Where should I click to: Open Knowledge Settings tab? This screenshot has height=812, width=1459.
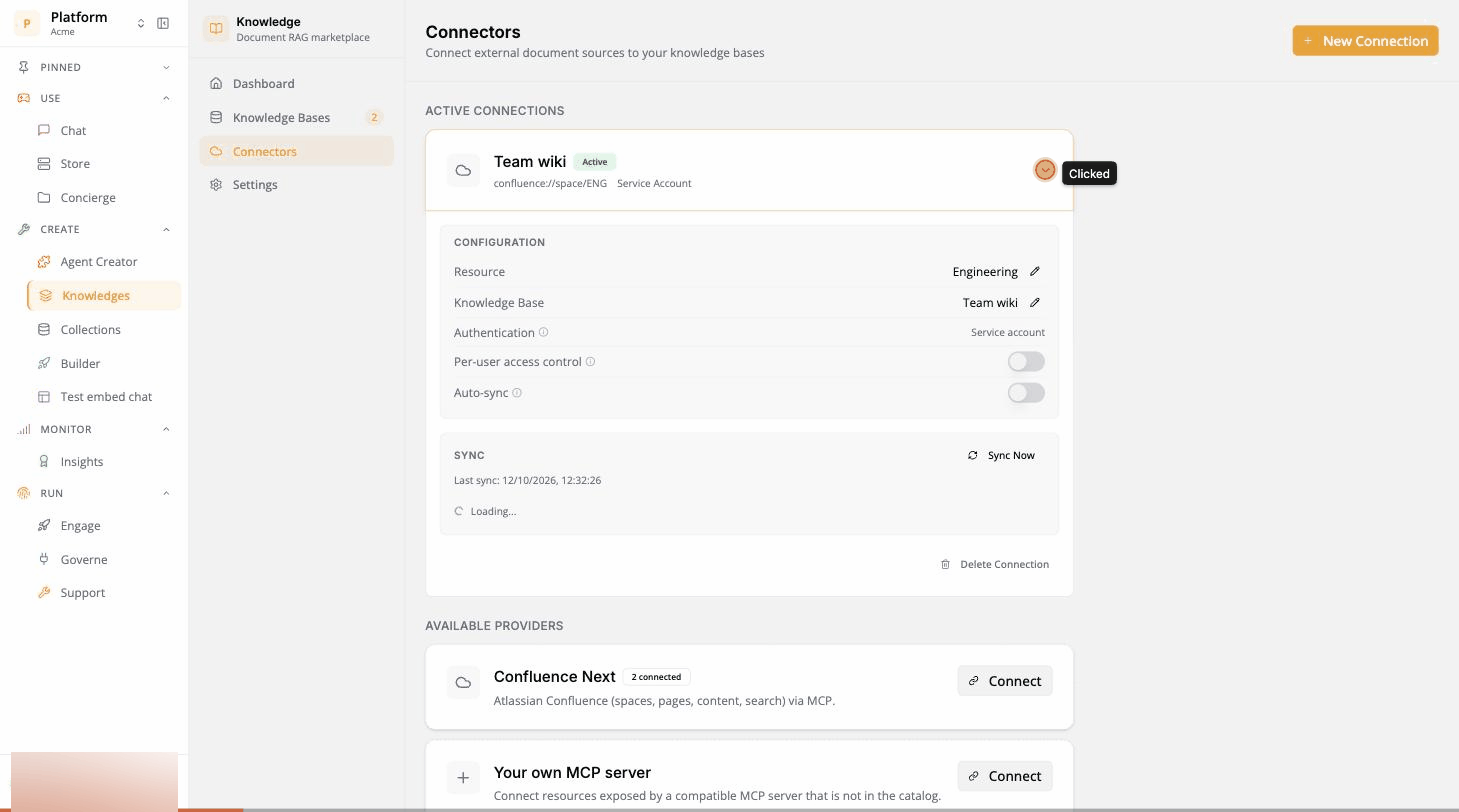click(x=296, y=184)
